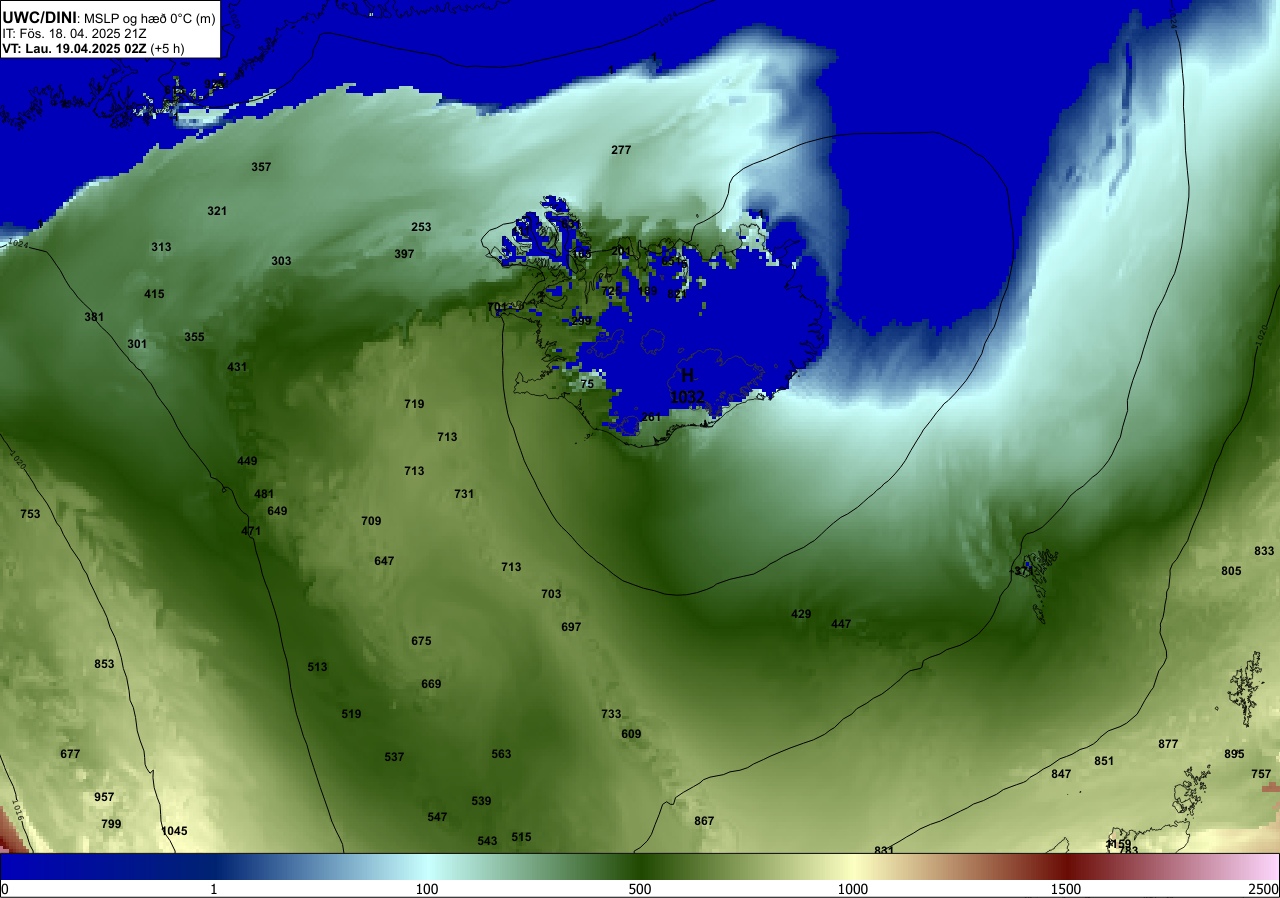Screen dimensions: 1280x898
Task: Click the 675 height value
Action: coord(421,641)
